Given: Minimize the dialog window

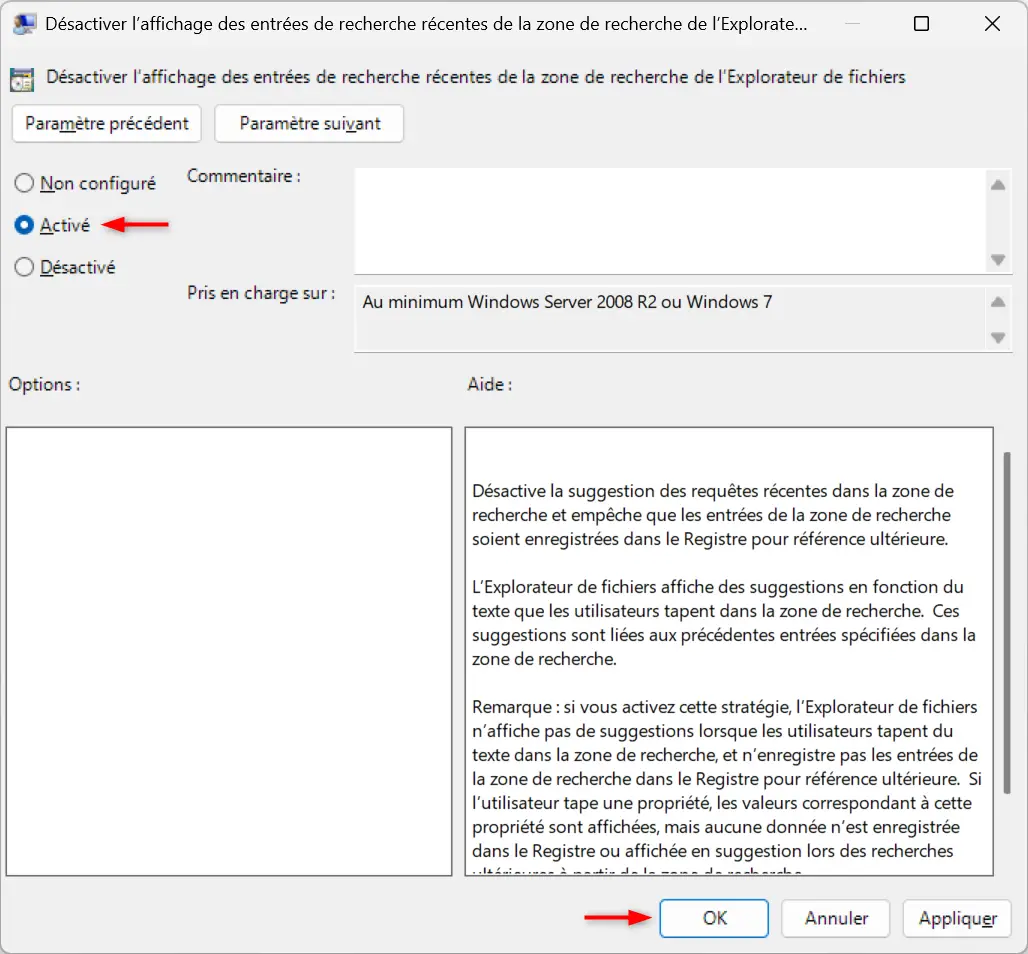Looking at the screenshot, I should coord(852,24).
